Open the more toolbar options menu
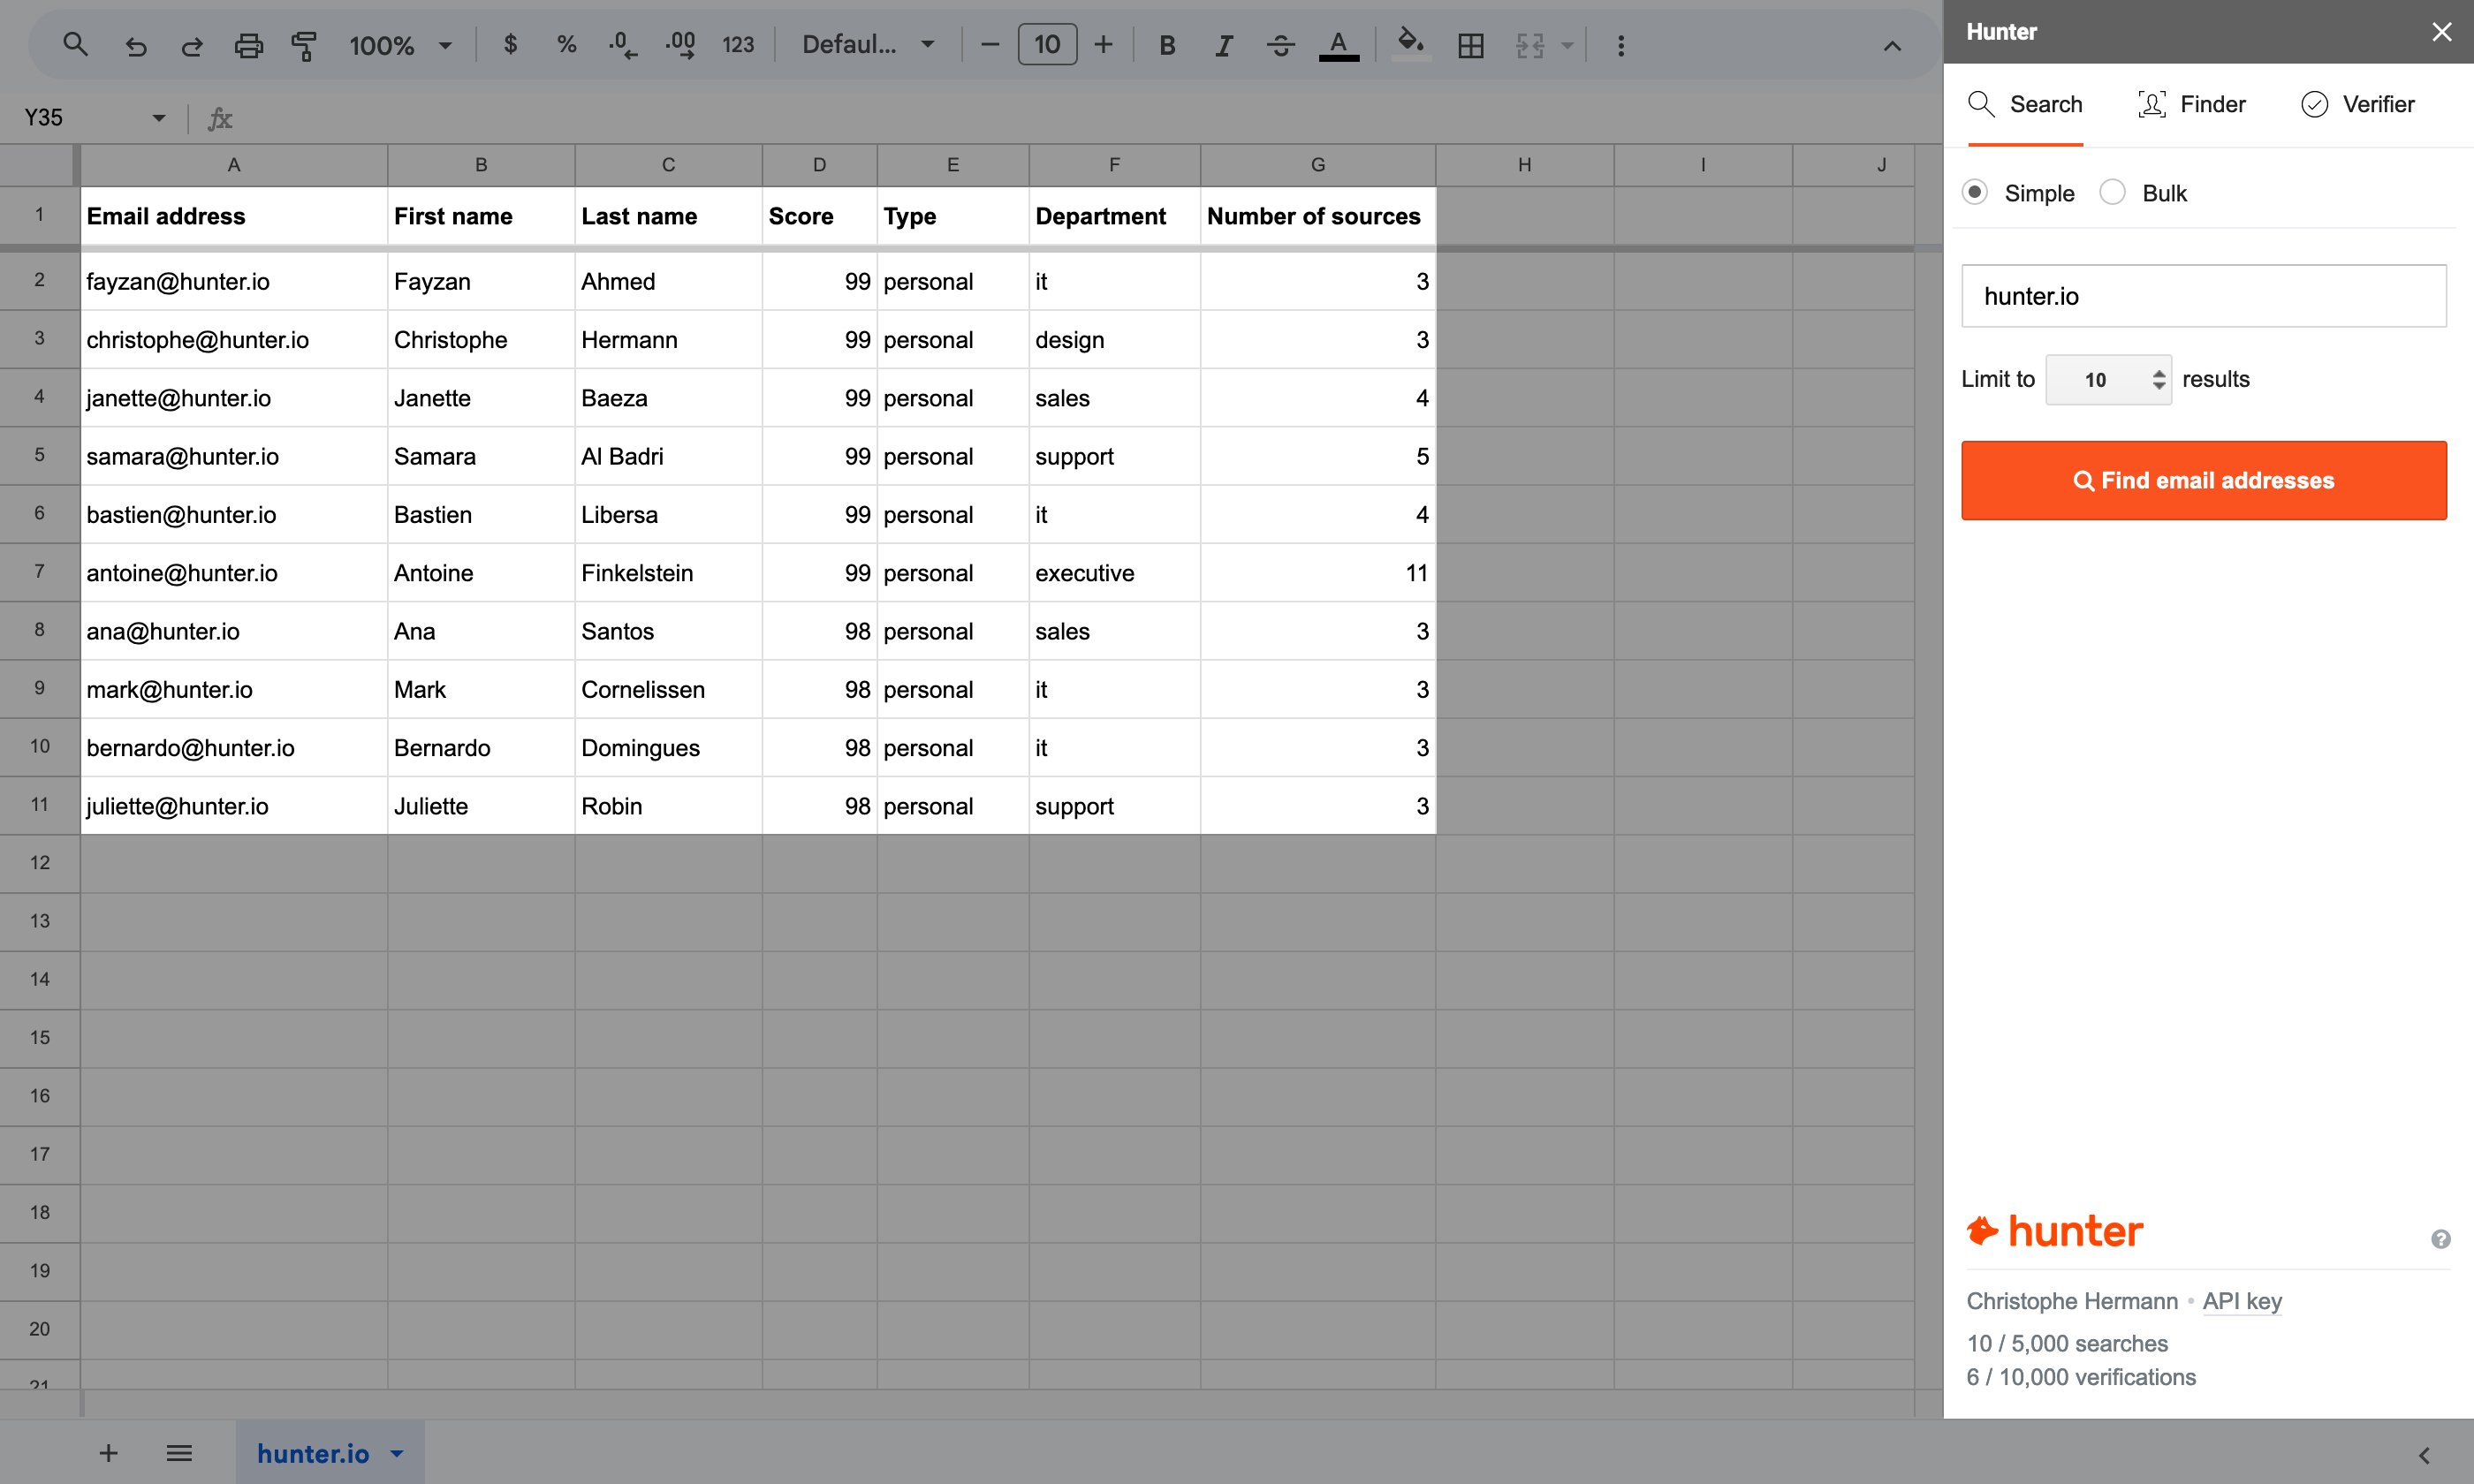Image resolution: width=2474 pixels, height=1484 pixels. coord(1621,45)
